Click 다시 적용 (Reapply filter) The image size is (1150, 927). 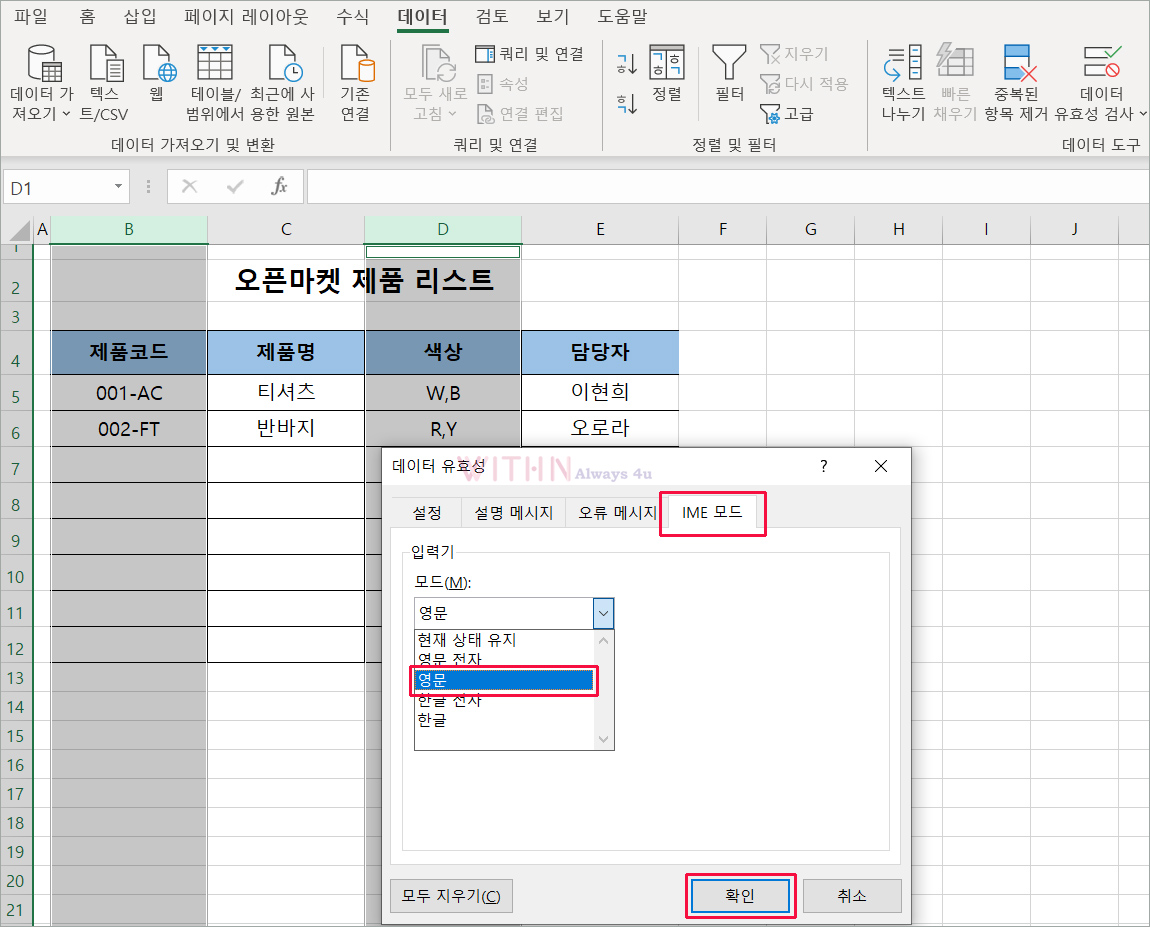coord(804,84)
